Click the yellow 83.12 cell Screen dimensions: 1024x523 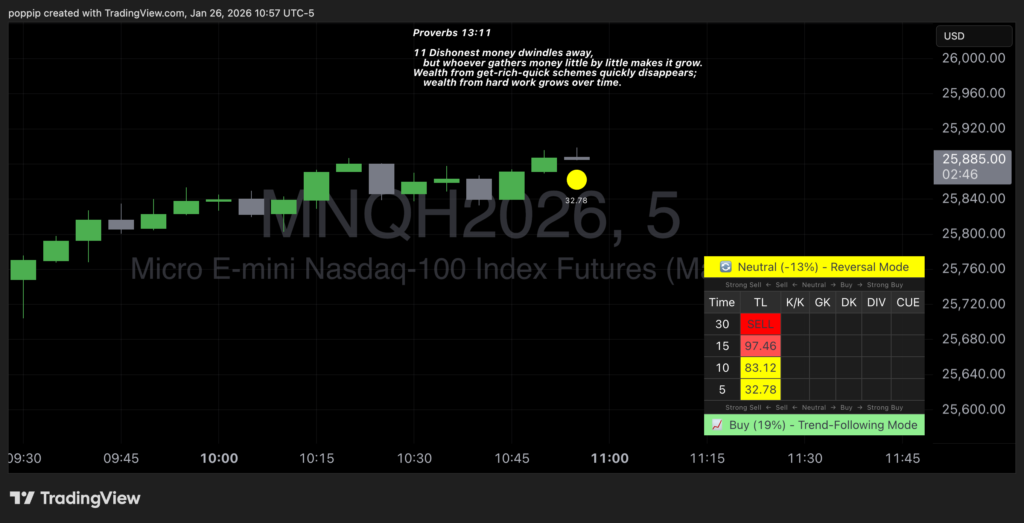(760, 368)
